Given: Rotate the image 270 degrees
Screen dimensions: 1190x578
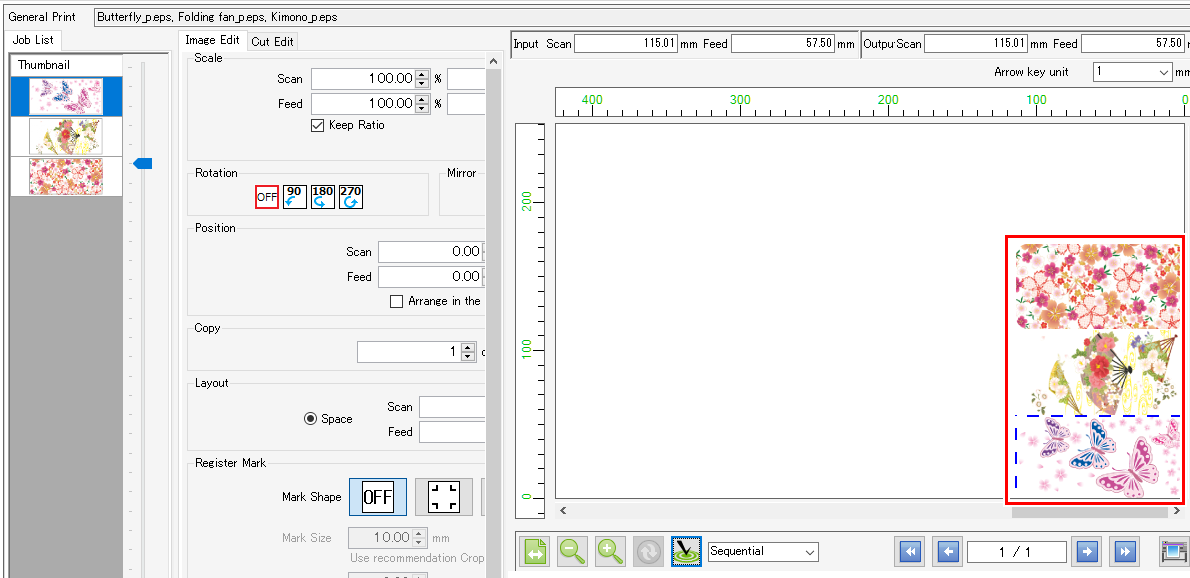Looking at the screenshot, I should [x=349, y=197].
